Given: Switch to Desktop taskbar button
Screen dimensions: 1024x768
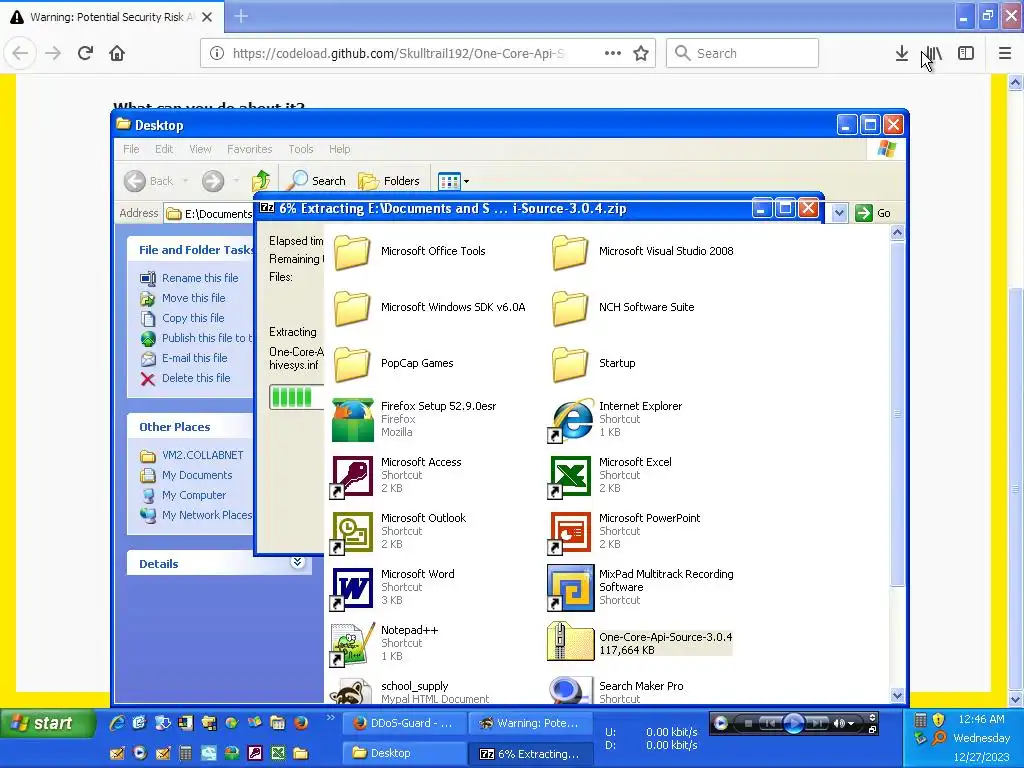Looking at the screenshot, I should point(405,754).
